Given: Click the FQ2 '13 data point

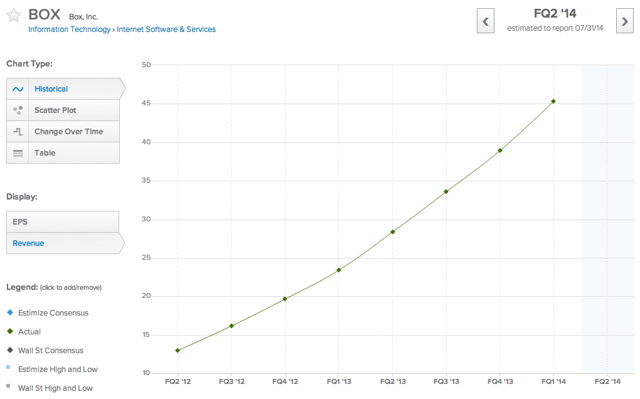Looking at the screenshot, I should [x=393, y=232].
